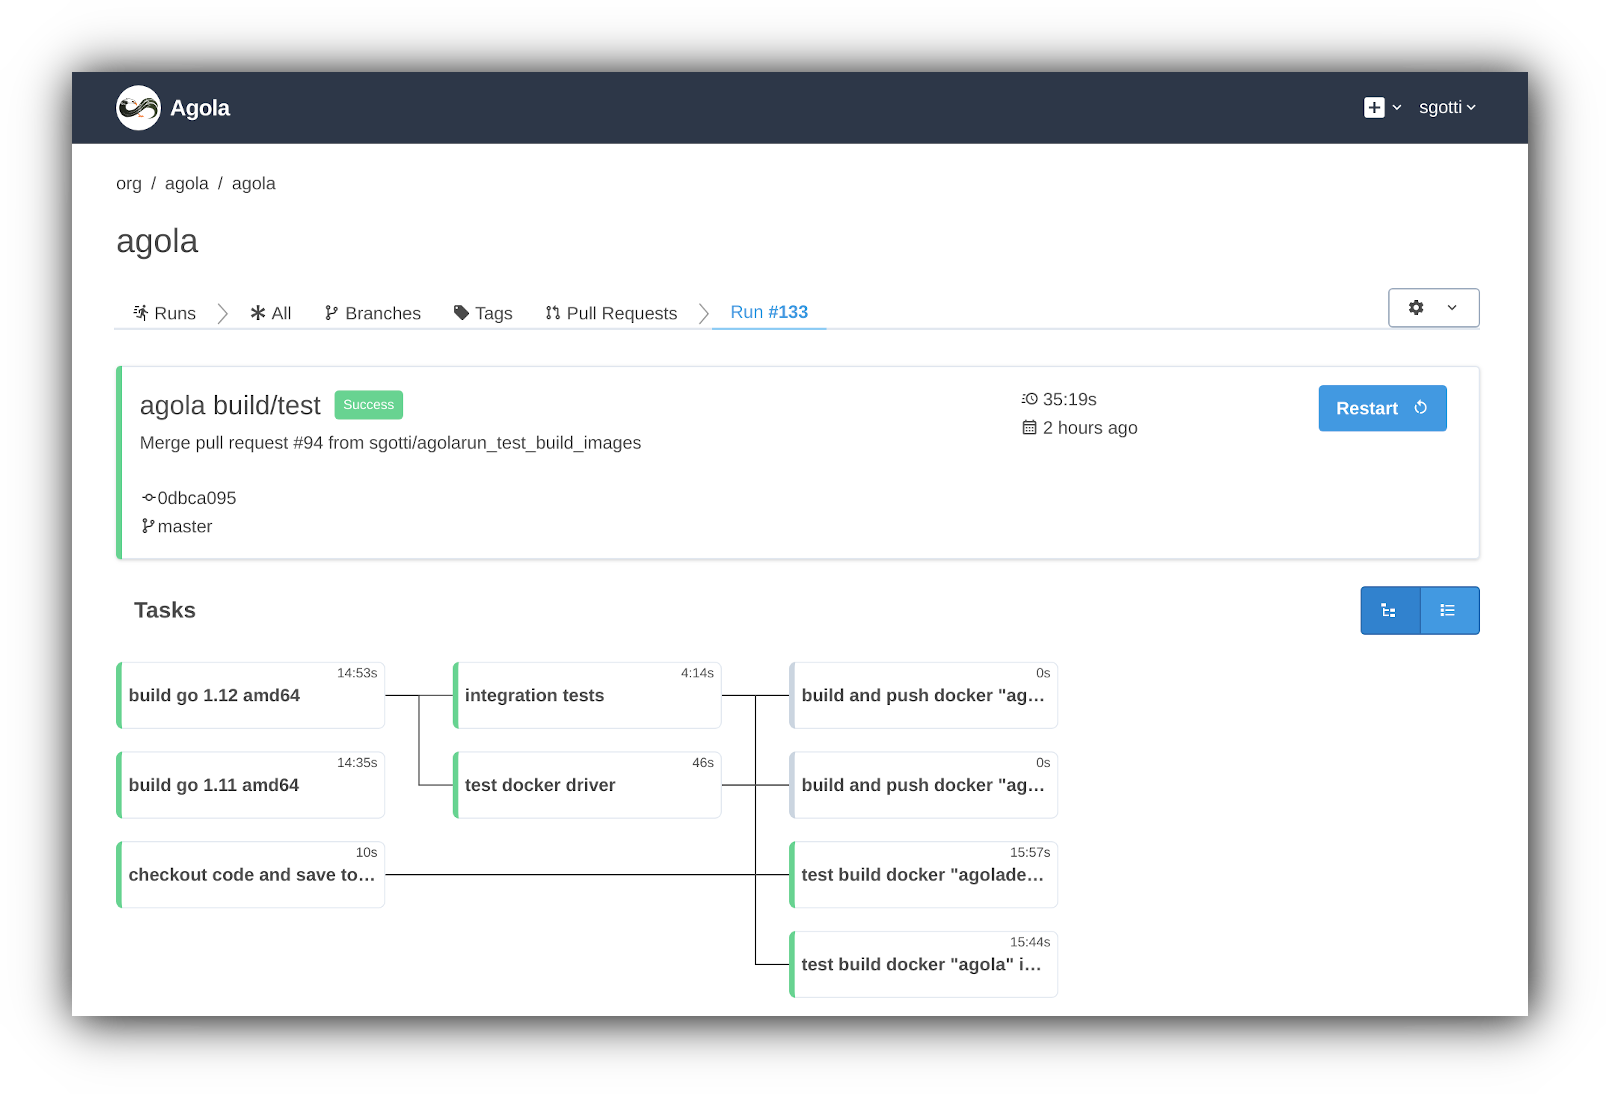Viewport: 1606px width, 1094px height.
Task: Switch to the Runs tab
Action: tap(165, 313)
